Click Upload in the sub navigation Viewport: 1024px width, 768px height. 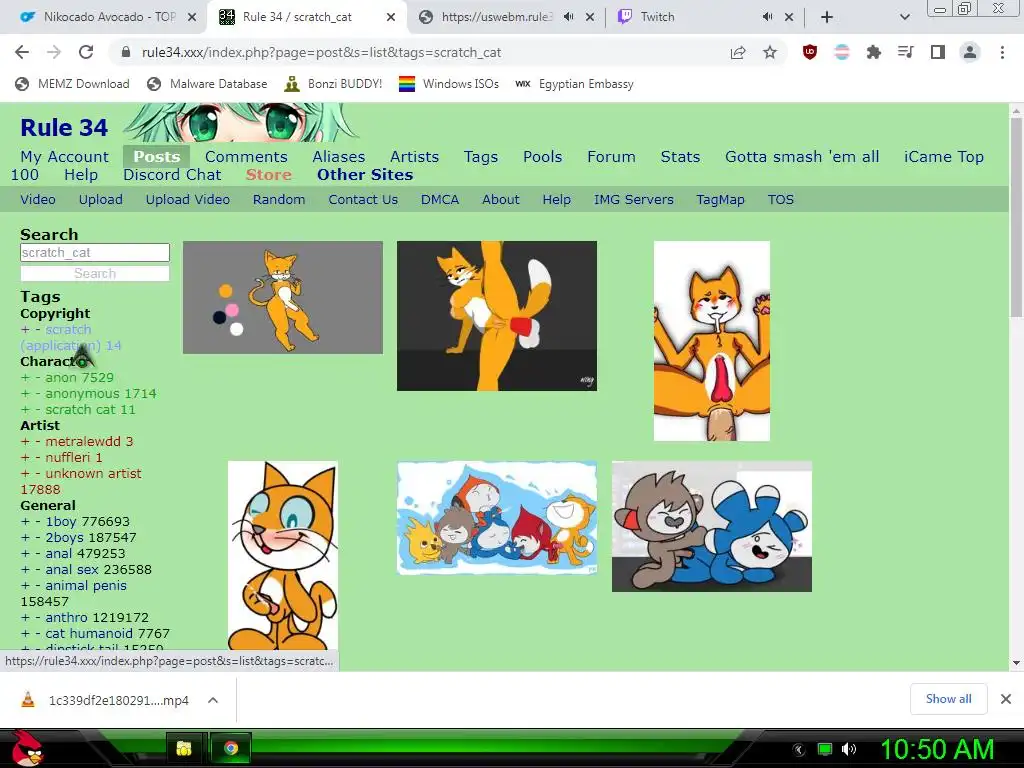pos(101,200)
